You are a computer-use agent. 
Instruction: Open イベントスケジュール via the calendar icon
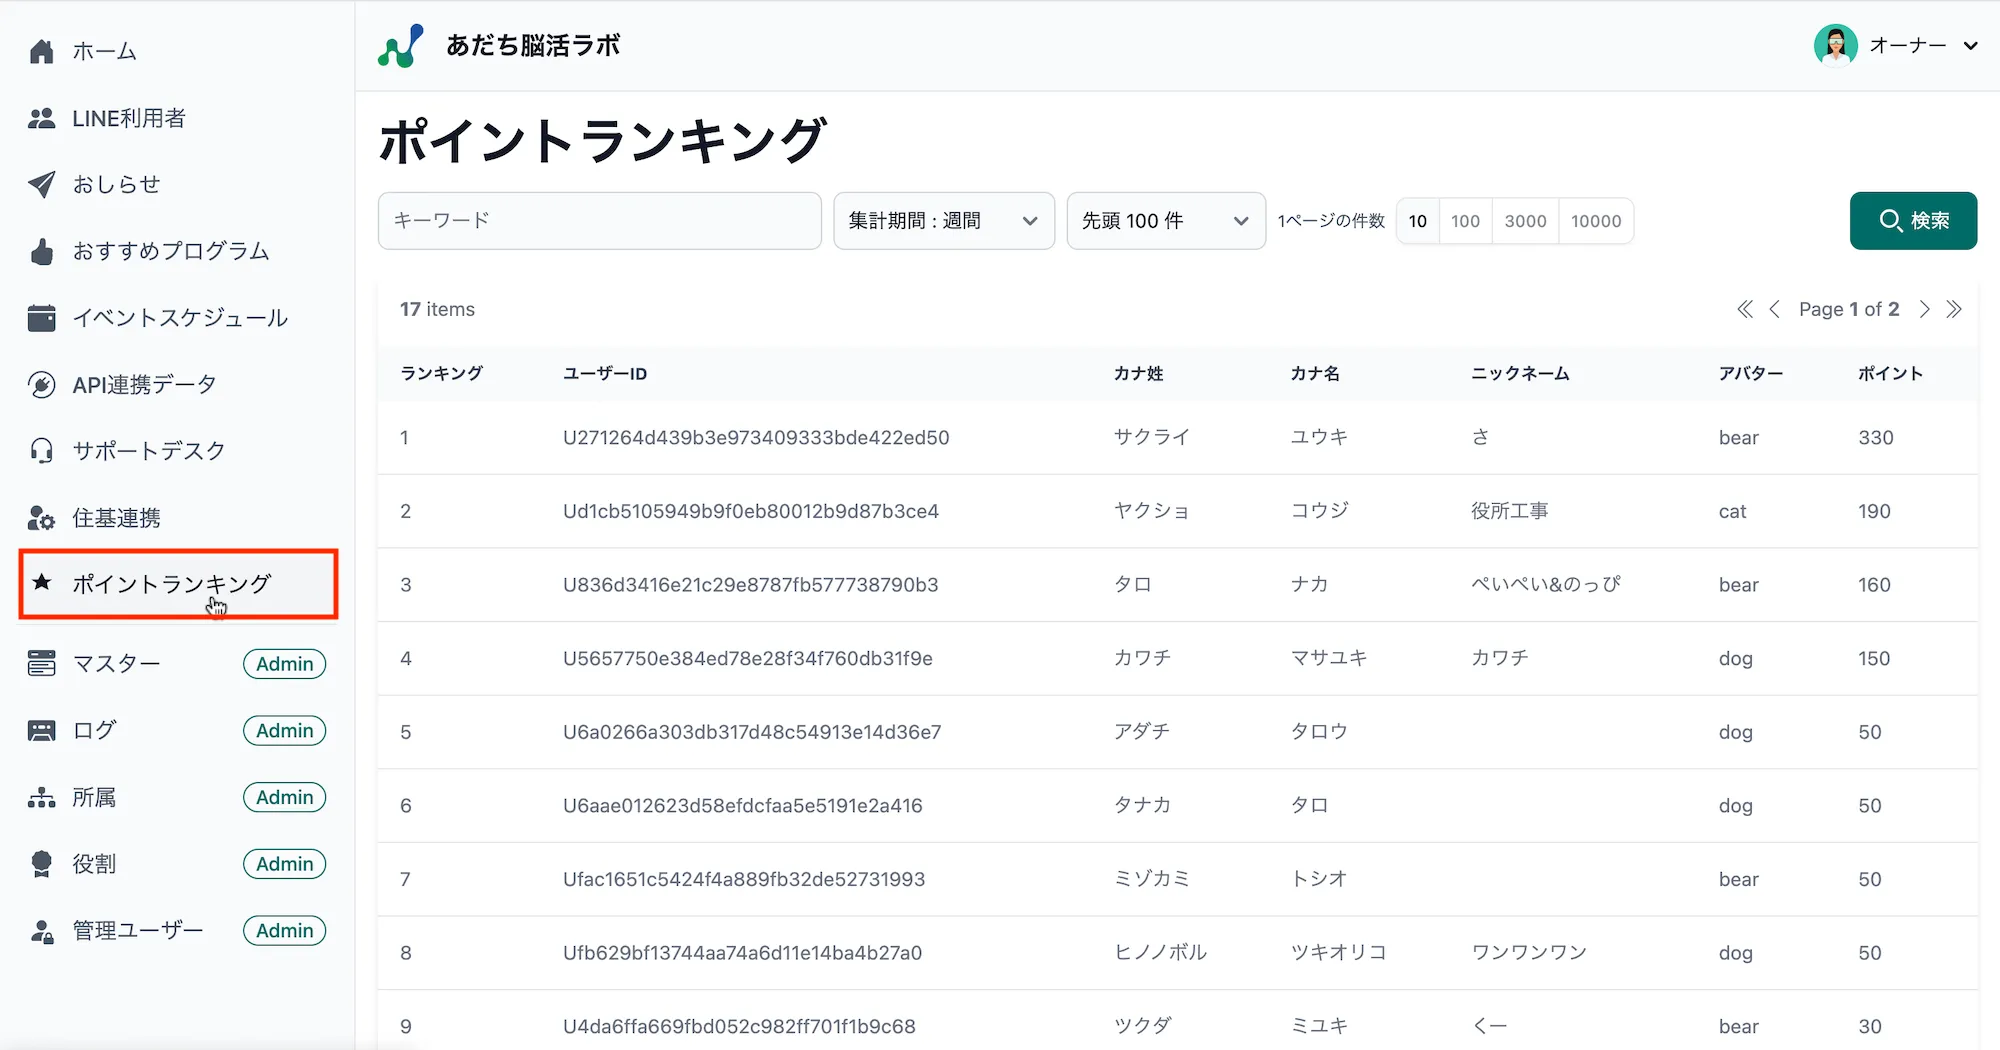coord(41,317)
